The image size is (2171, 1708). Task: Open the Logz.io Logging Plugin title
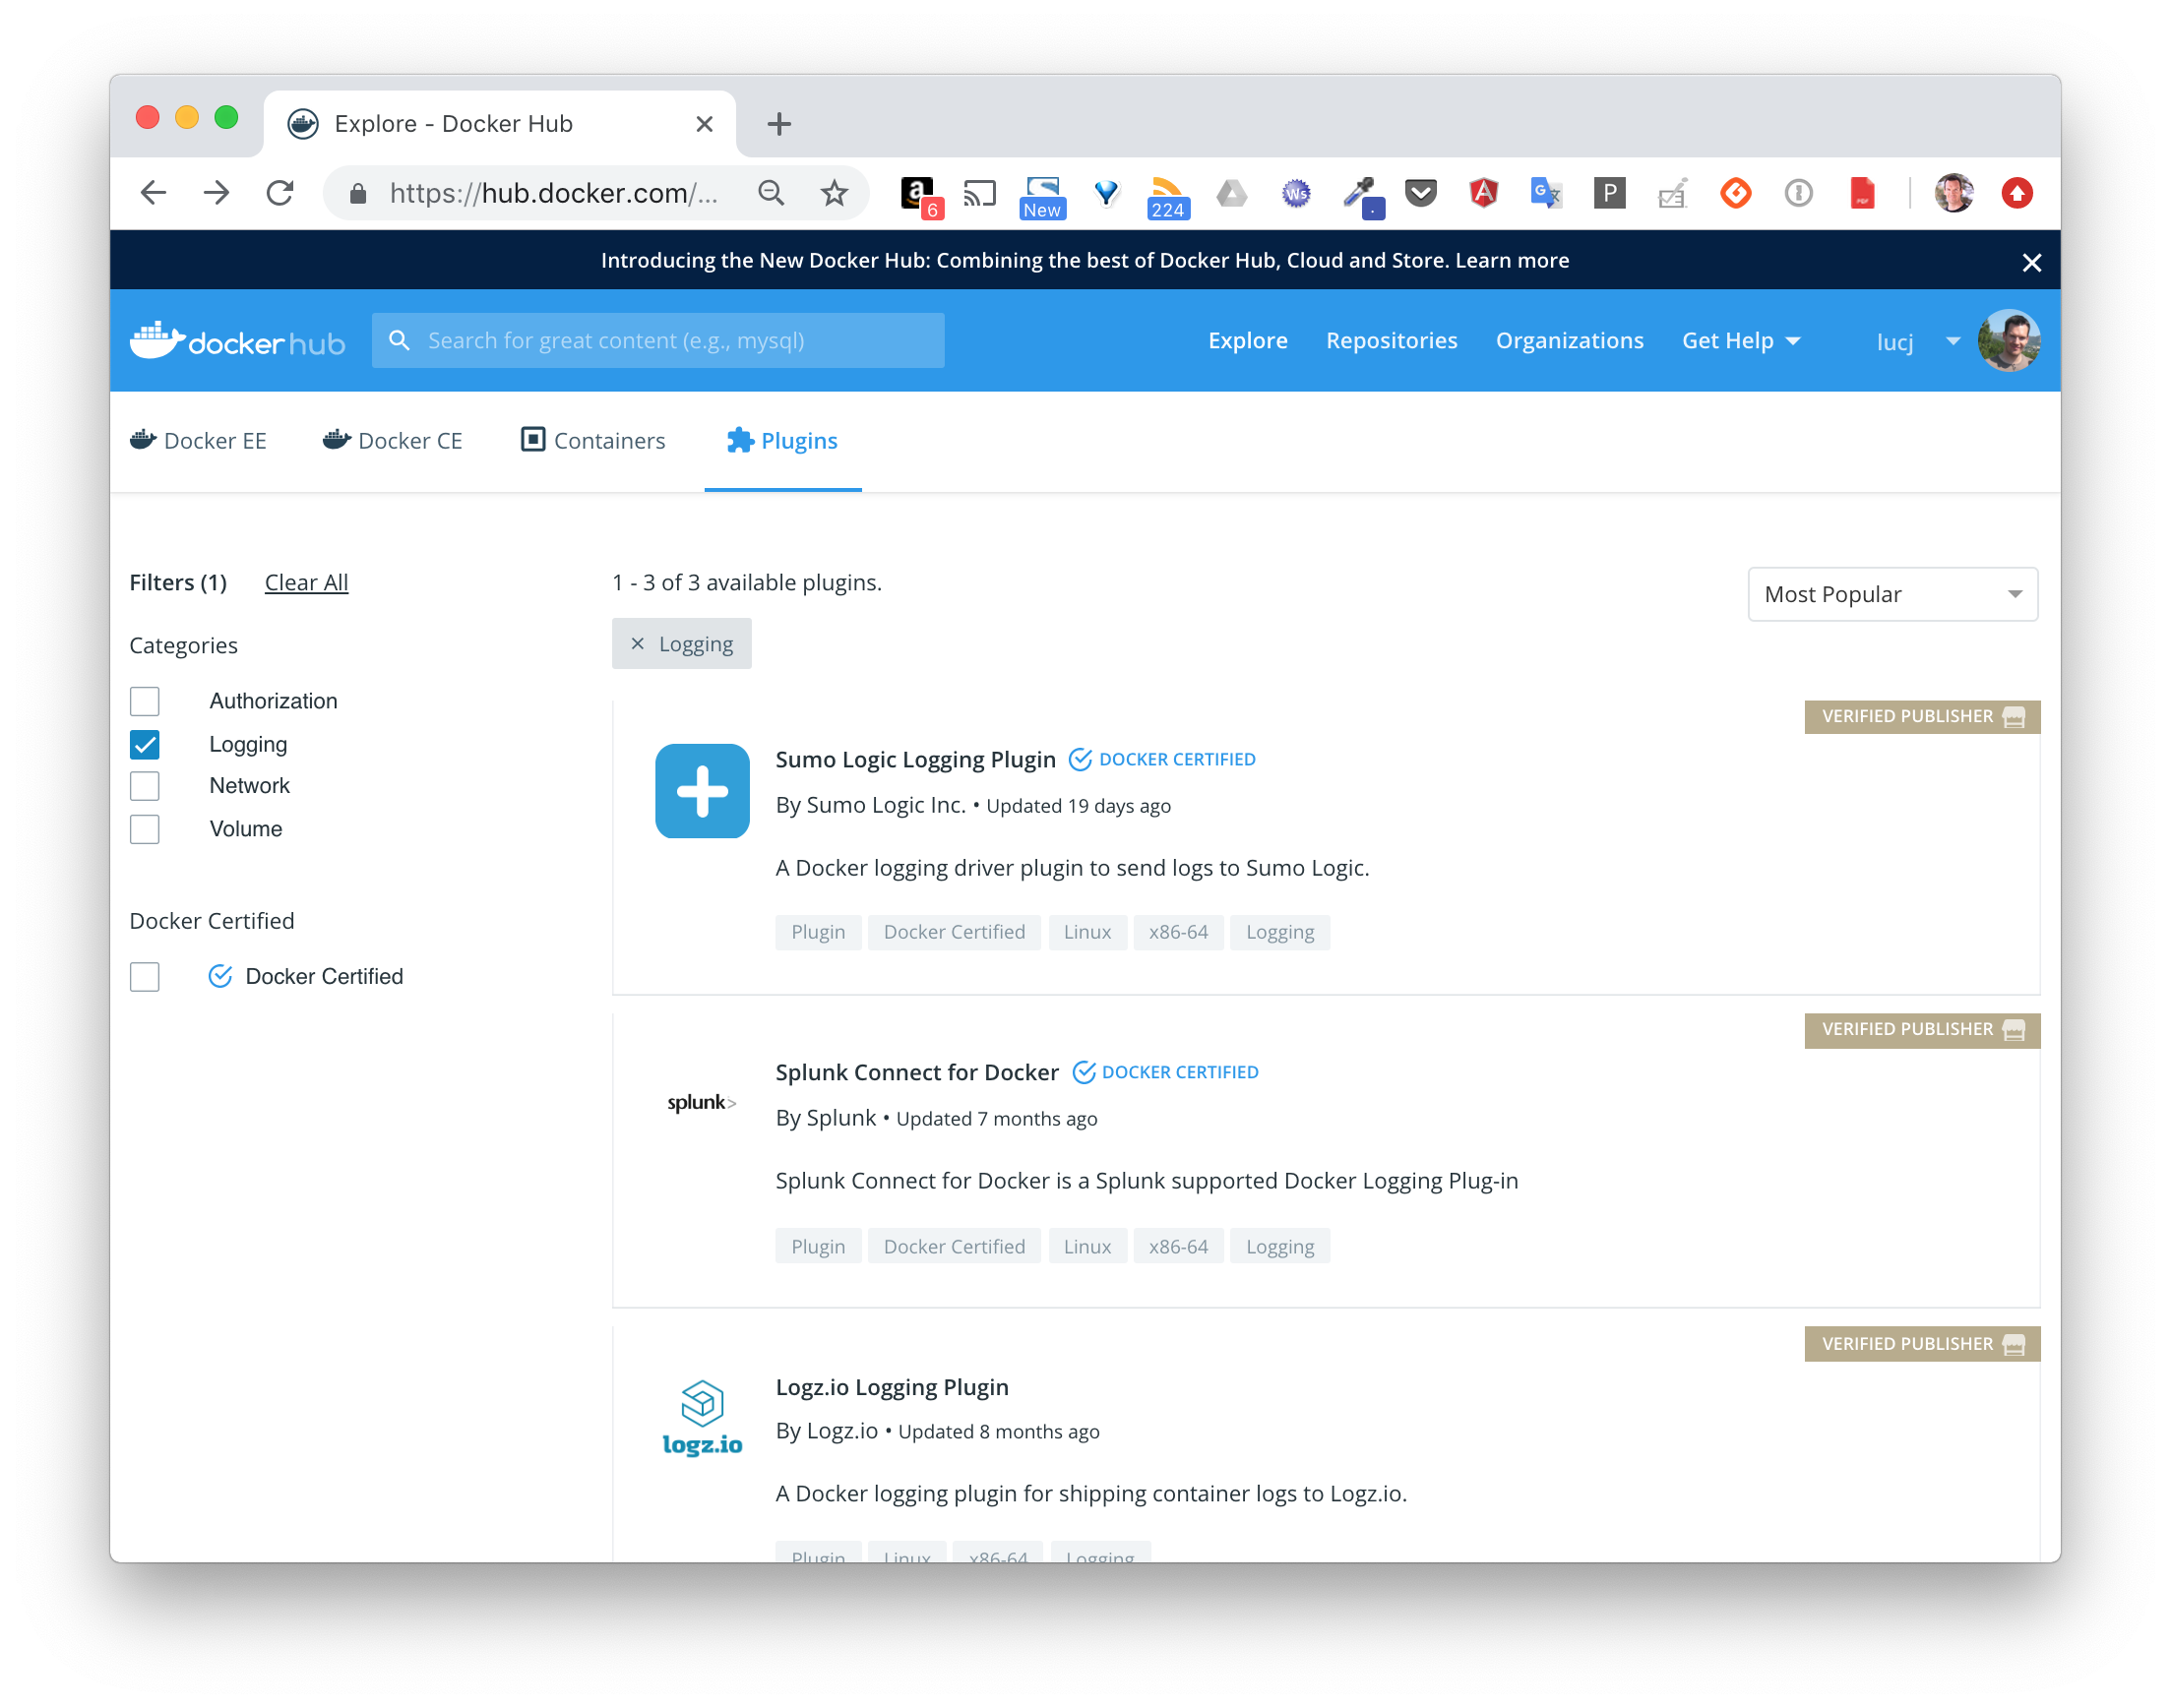coord(892,1388)
